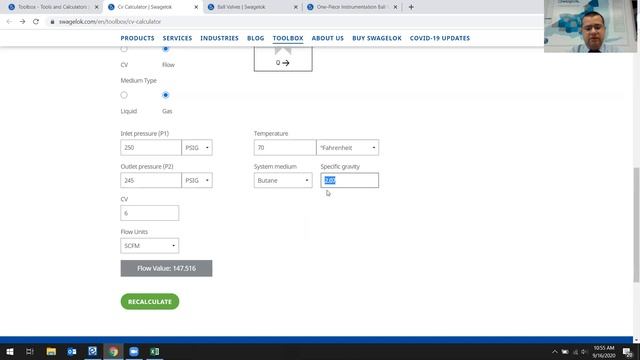Select the CV calculation radio button
This screenshot has height=360, width=640.
tap(124, 49)
